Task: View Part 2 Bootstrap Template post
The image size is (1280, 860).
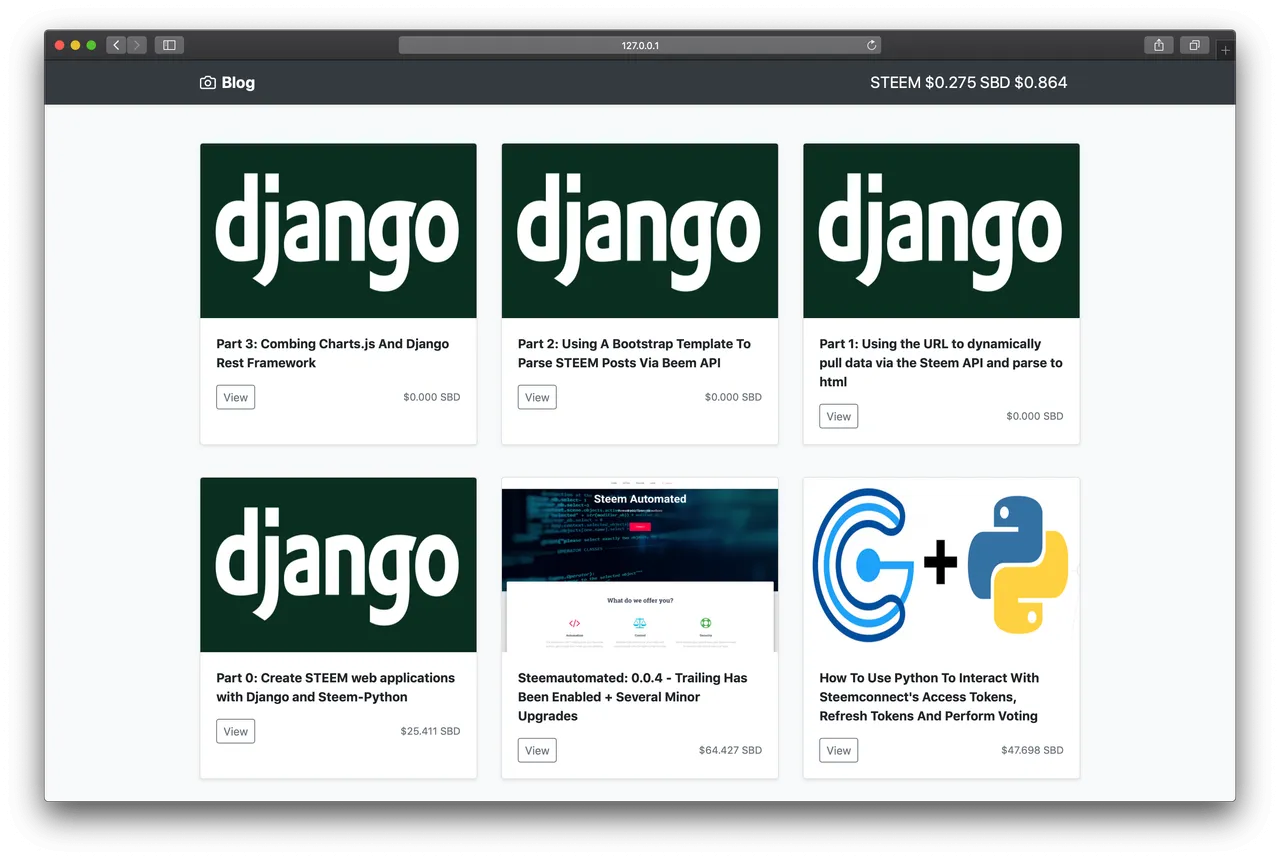Action: tap(537, 397)
